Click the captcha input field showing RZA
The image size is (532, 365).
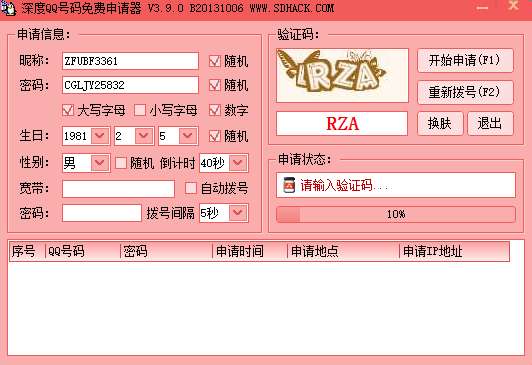[x=342, y=123]
